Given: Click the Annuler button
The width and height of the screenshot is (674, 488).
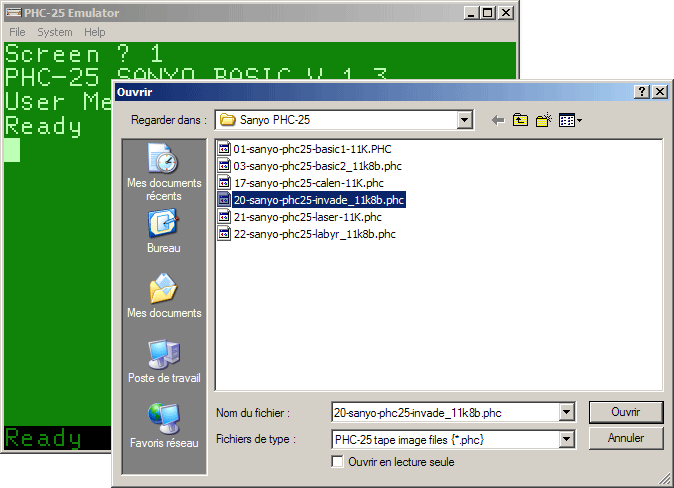Looking at the screenshot, I should tap(625, 439).
